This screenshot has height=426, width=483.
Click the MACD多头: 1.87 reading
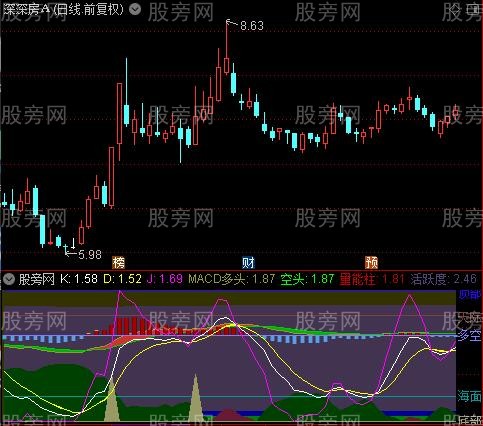[232, 279]
